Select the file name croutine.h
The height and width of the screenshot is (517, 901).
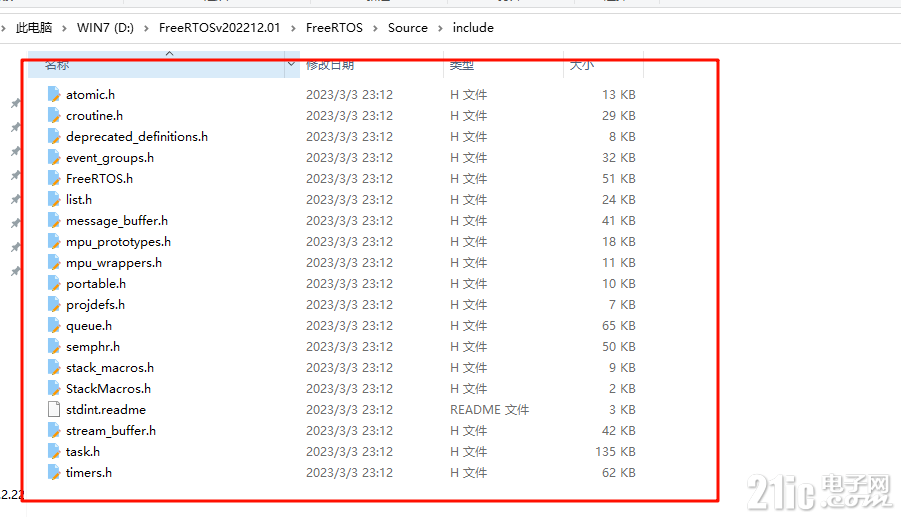pyautogui.click(x=94, y=115)
